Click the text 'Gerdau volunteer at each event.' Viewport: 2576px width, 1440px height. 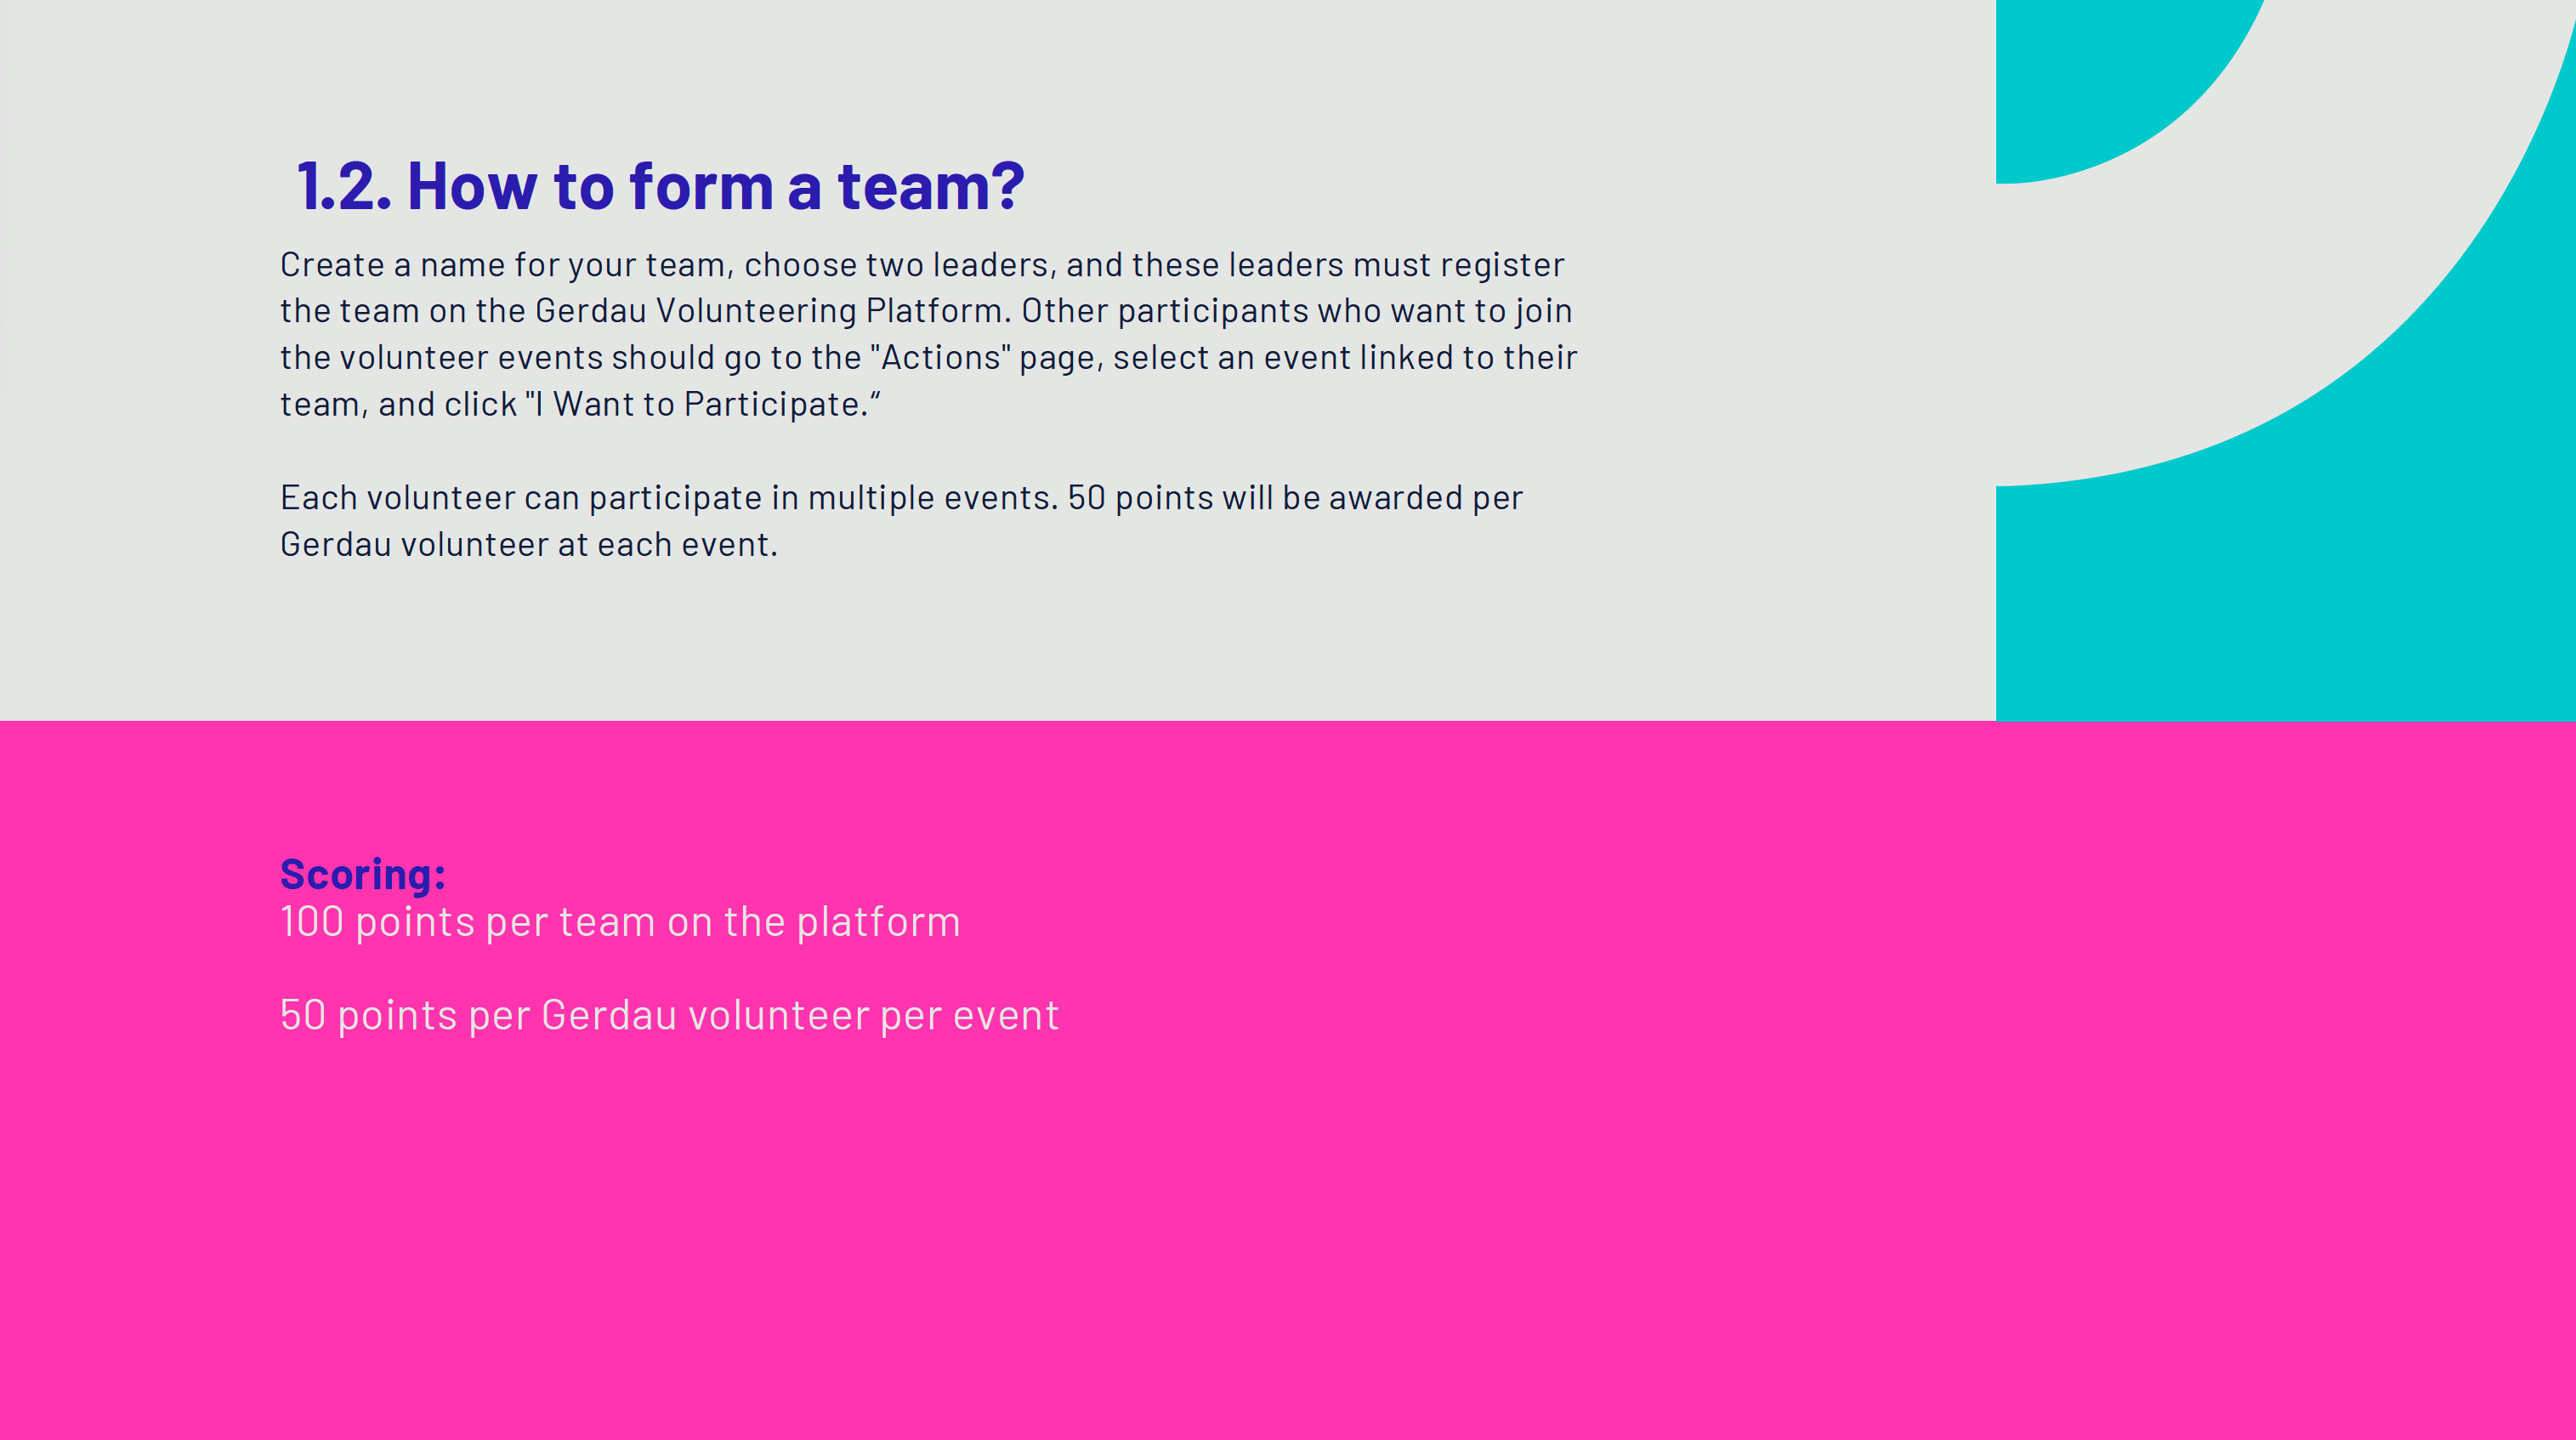click(529, 545)
